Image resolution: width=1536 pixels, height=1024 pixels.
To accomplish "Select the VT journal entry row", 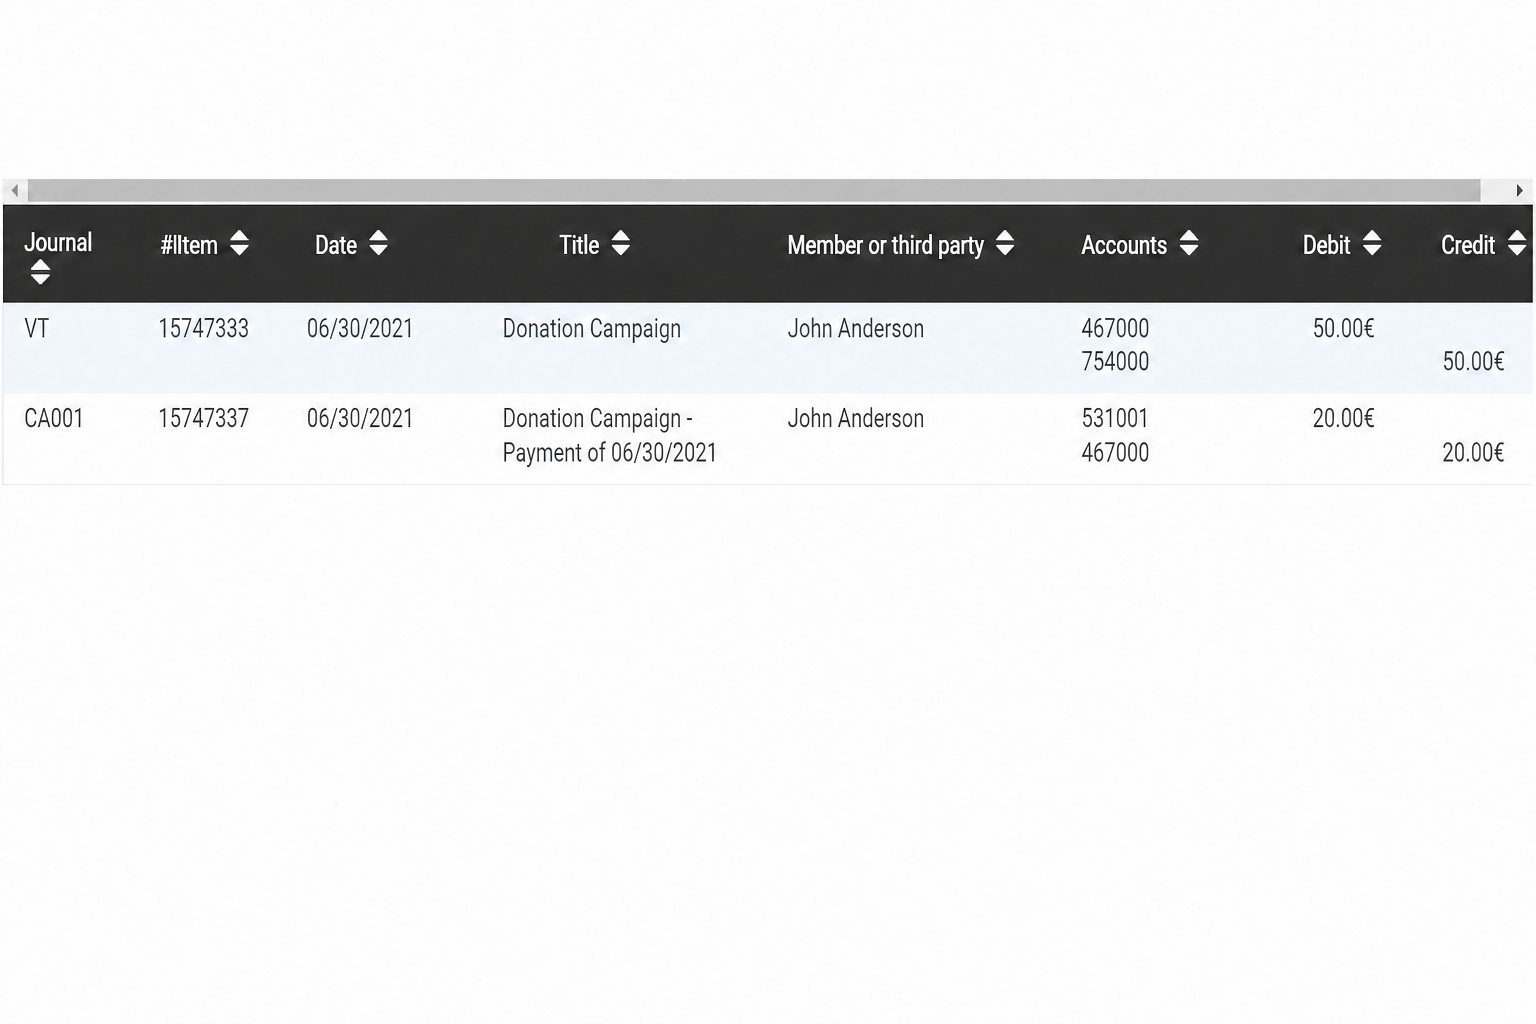I will [768, 347].
